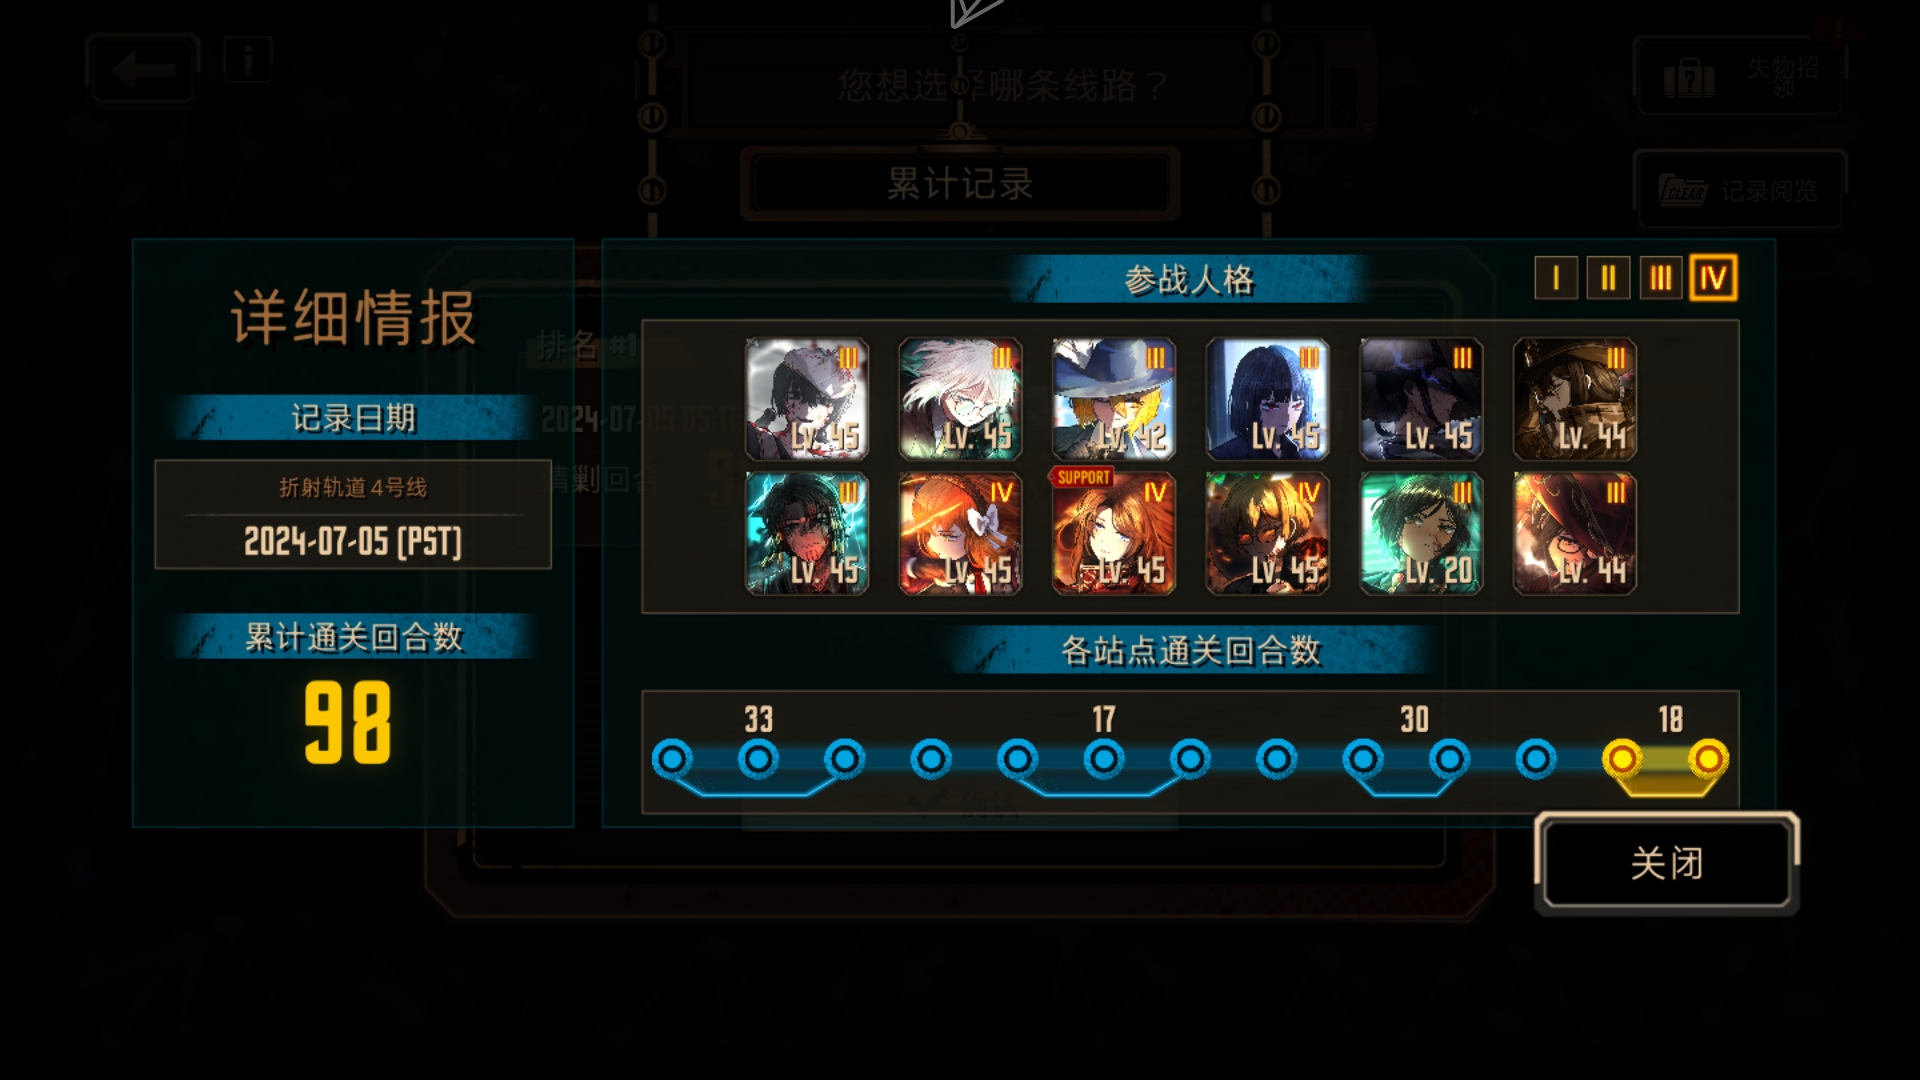Click the SUPPORT character portrait
This screenshot has height=1080, width=1920.
coord(1114,533)
